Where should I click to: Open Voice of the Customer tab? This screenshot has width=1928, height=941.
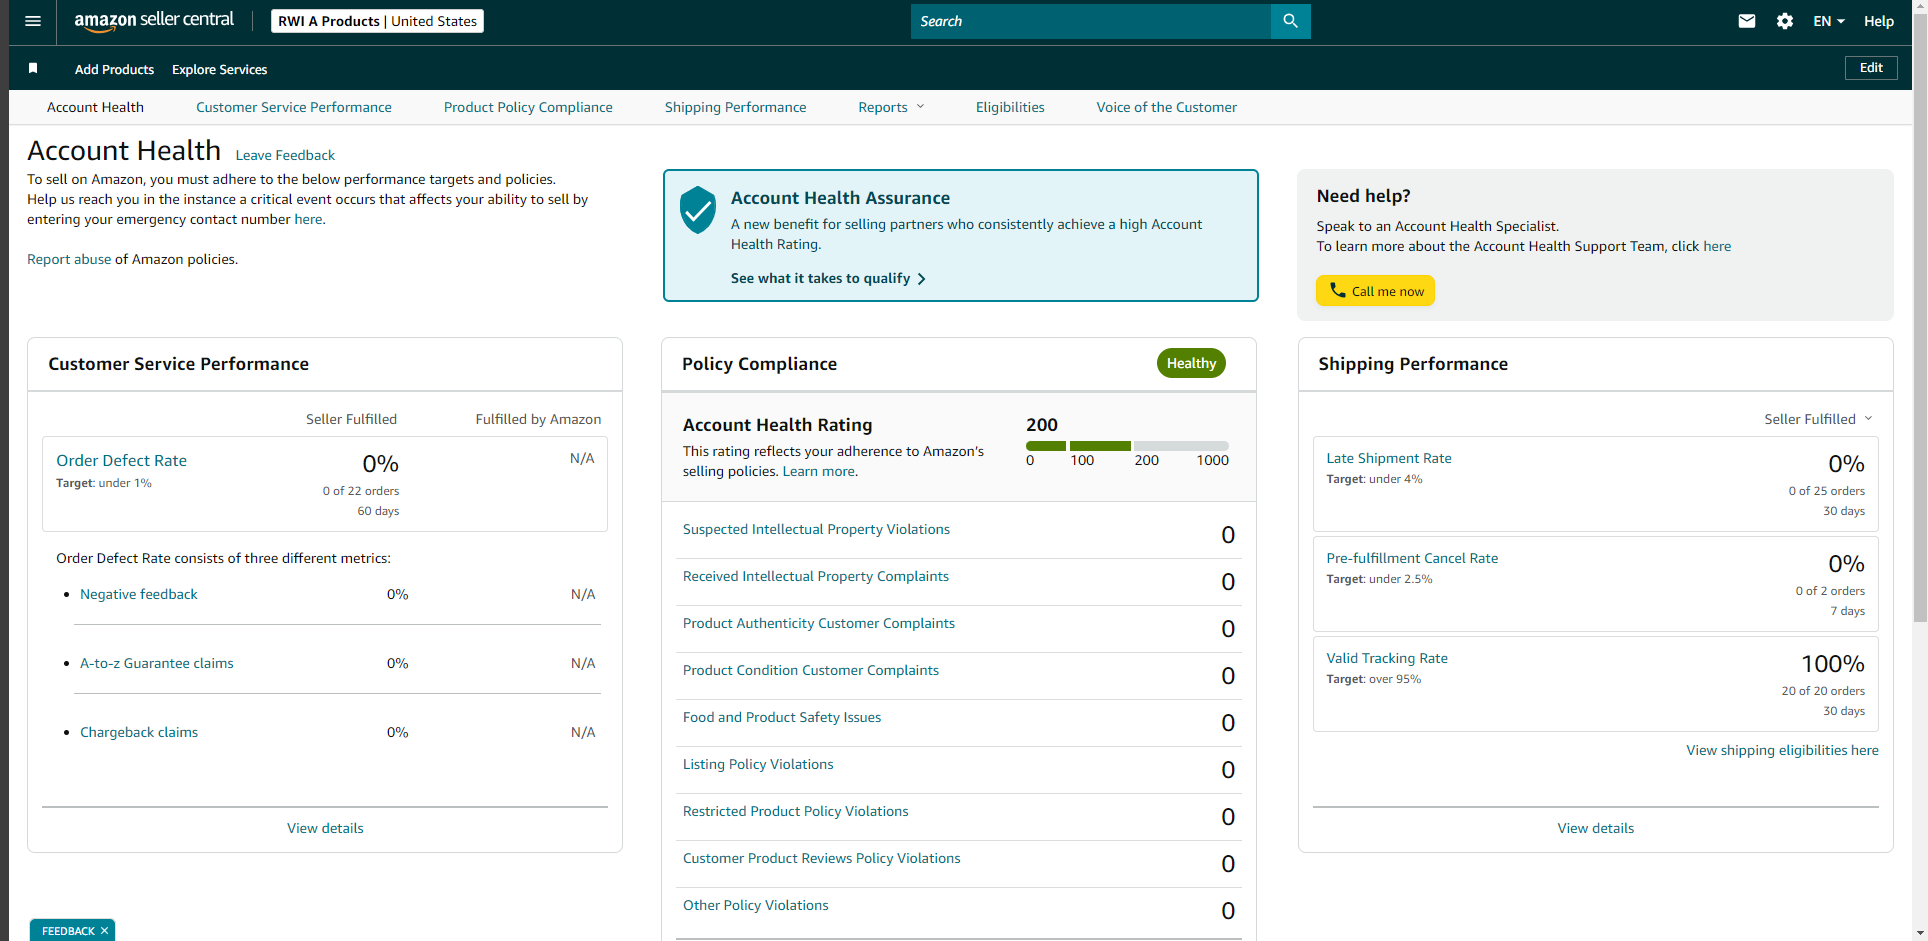point(1166,107)
